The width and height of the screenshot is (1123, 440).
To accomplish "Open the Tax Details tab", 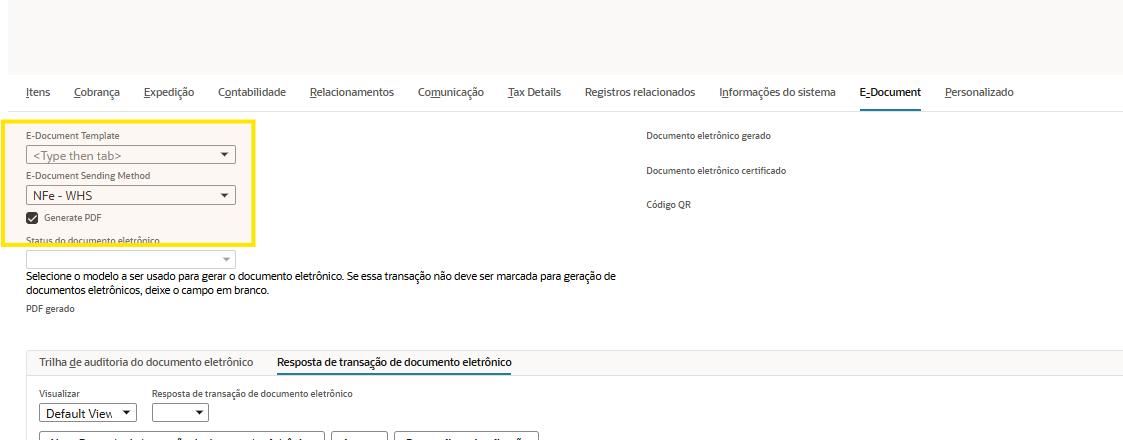I will 534,92.
